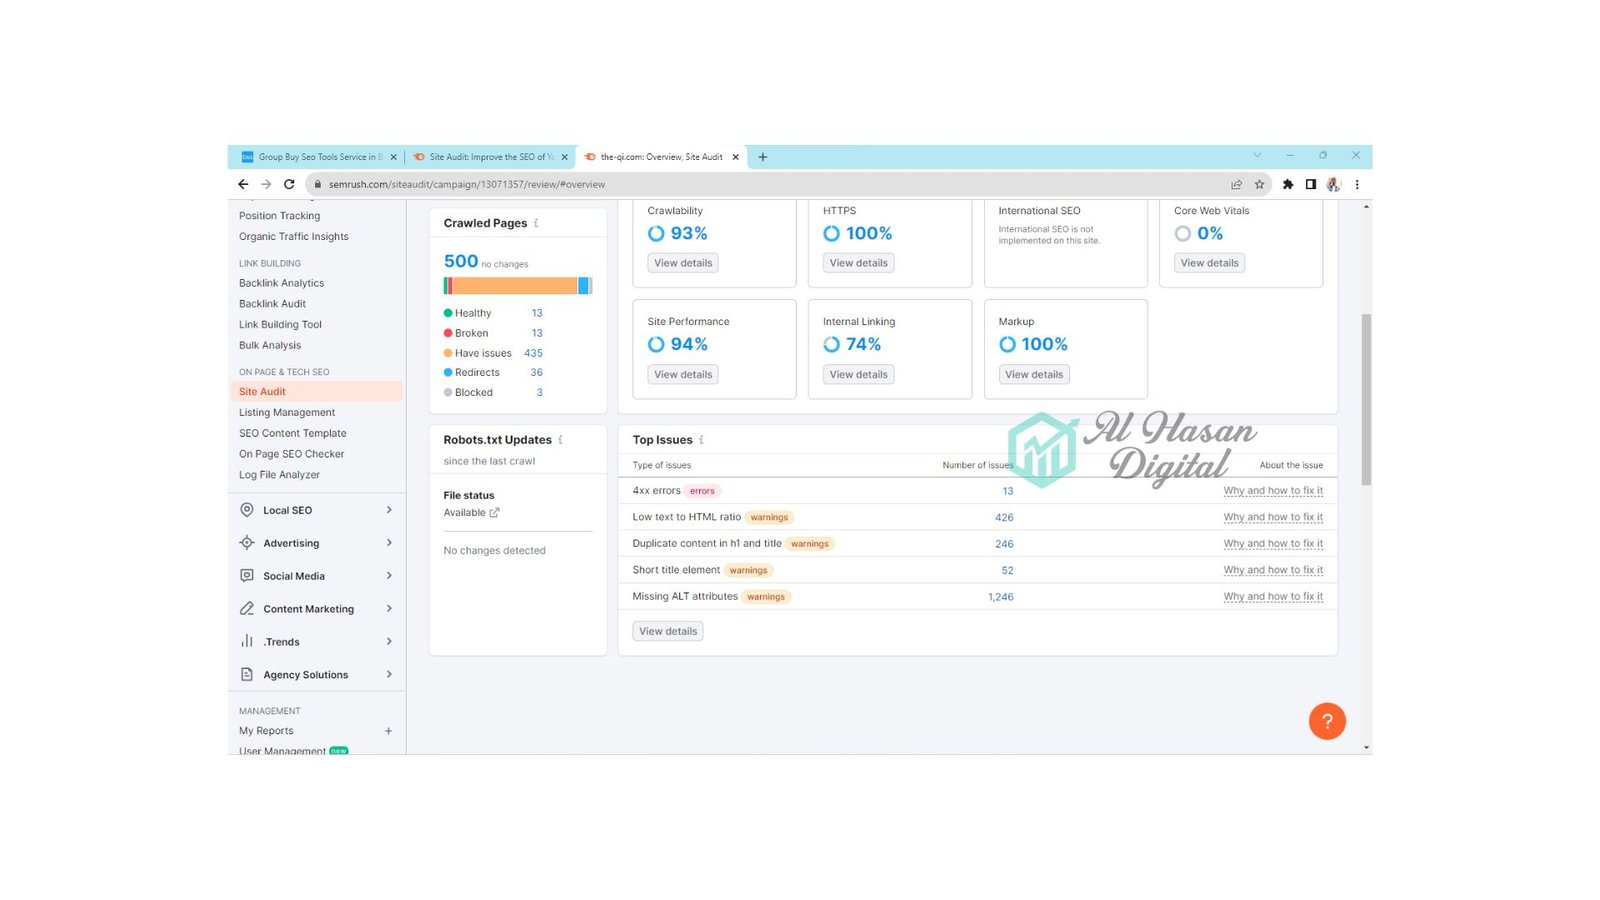Screen dimensions: 1600x900
Task: Click the Content Marketing pencil icon
Action: pos(247,609)
